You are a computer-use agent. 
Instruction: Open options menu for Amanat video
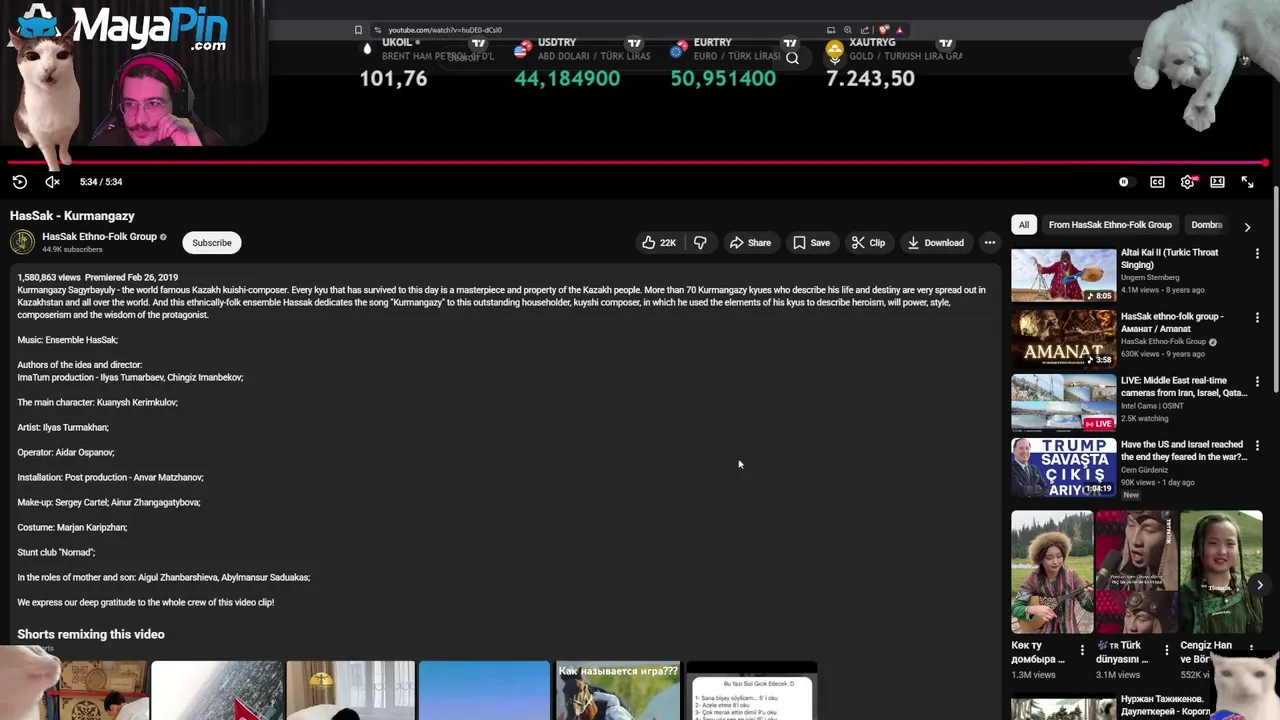[1257, 318]
